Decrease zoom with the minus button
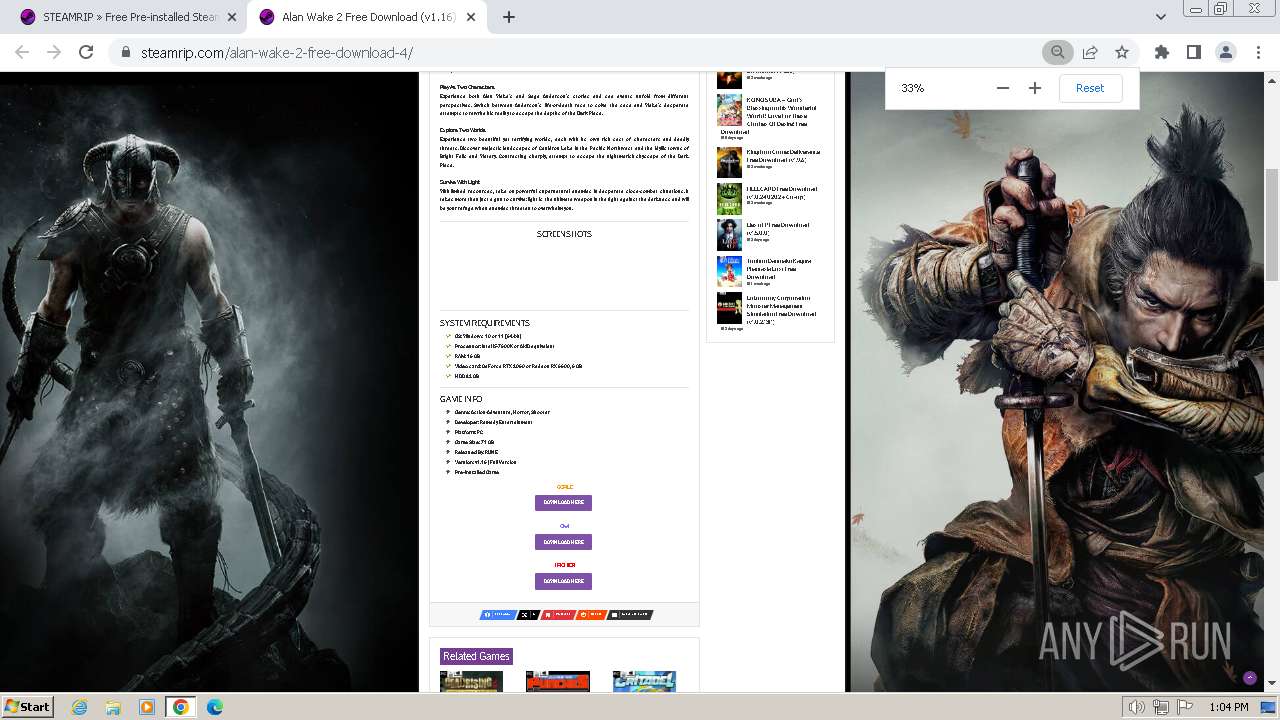Viewport: 1280px width, 720px height. [1003, 88]
